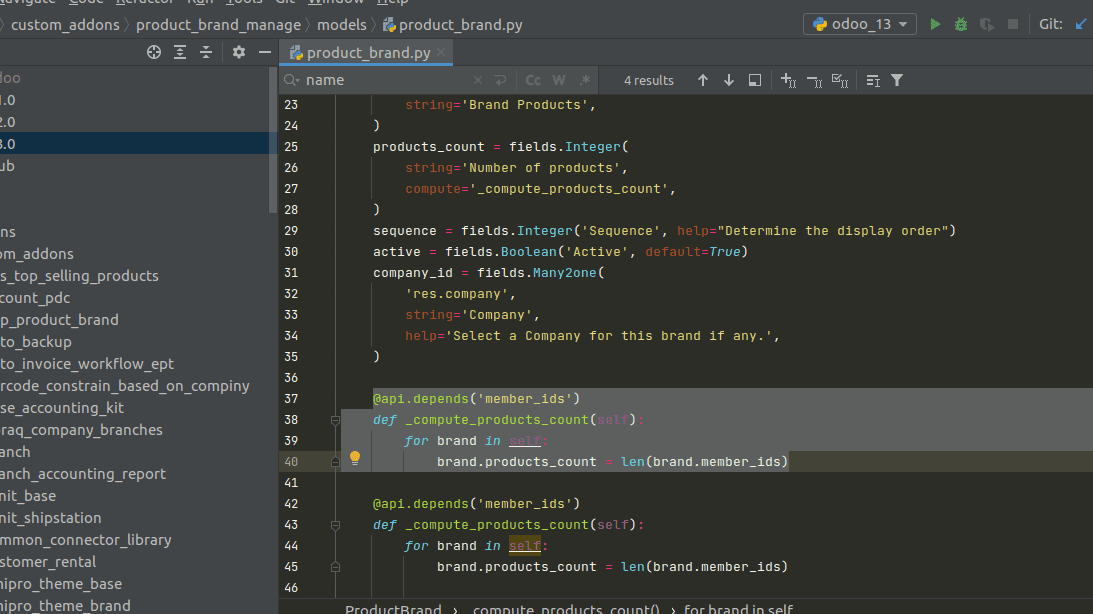Clear the find field text with X
This screenshot has height=614, width=1093.
point(477,80)
